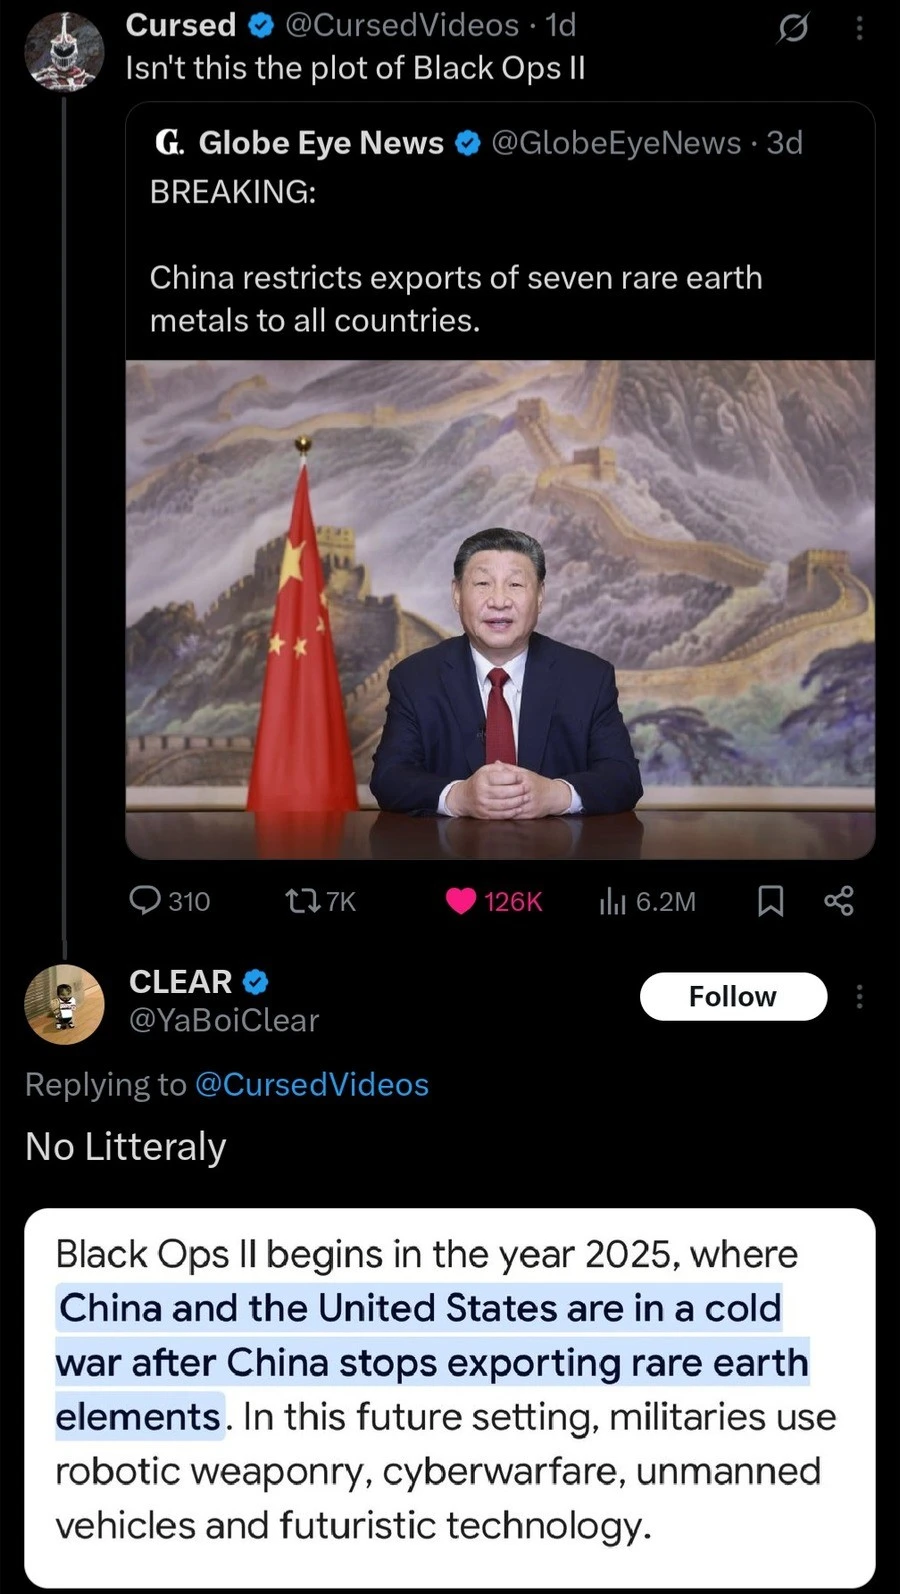Open Cursed profile avatar
The image size is (900, 1594).
pos(64,52)
